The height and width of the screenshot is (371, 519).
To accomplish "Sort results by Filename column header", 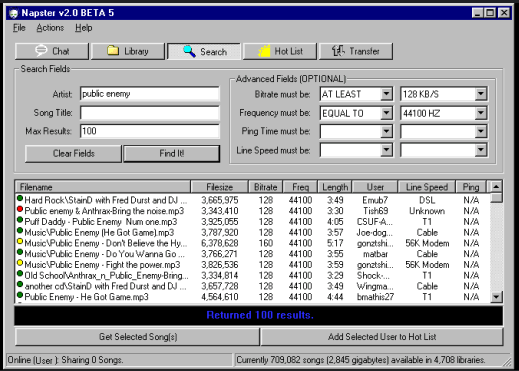I will [x=103, y=187].
